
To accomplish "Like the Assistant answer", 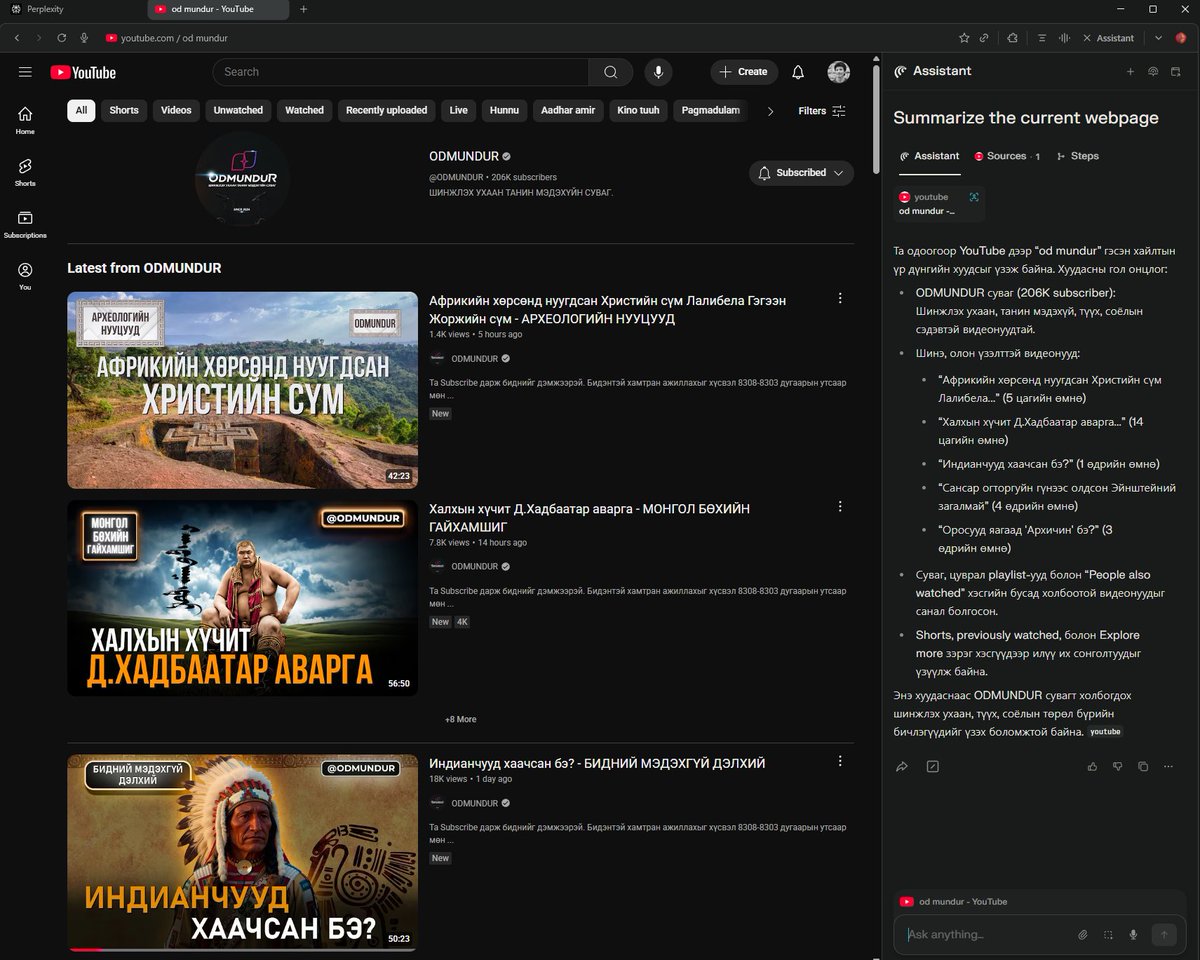I will [1092, 767].
